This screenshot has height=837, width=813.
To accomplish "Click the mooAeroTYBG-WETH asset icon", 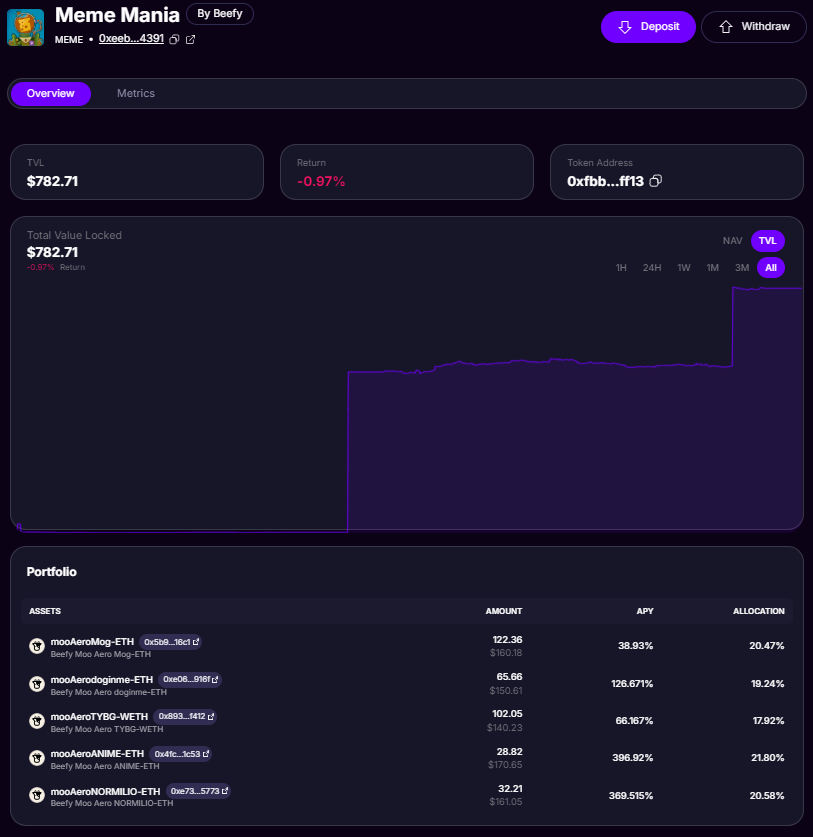I will point(37,721).
